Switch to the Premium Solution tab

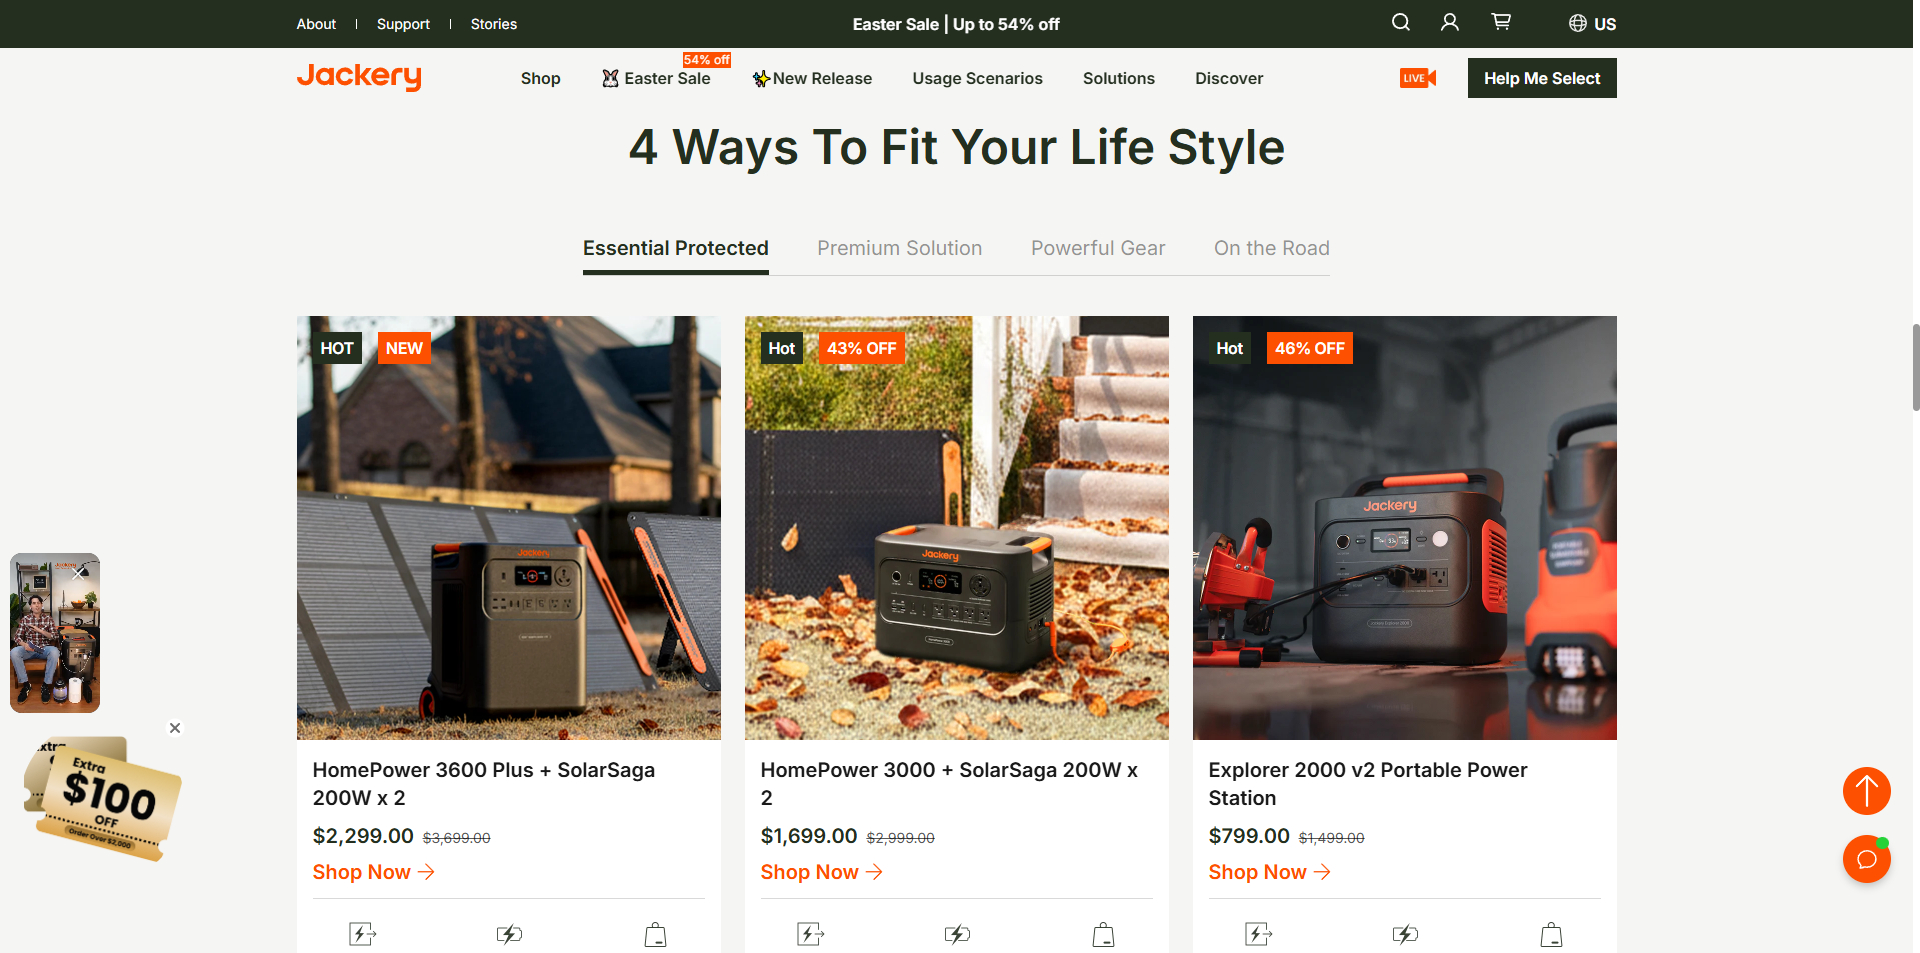tap(899, 248)
